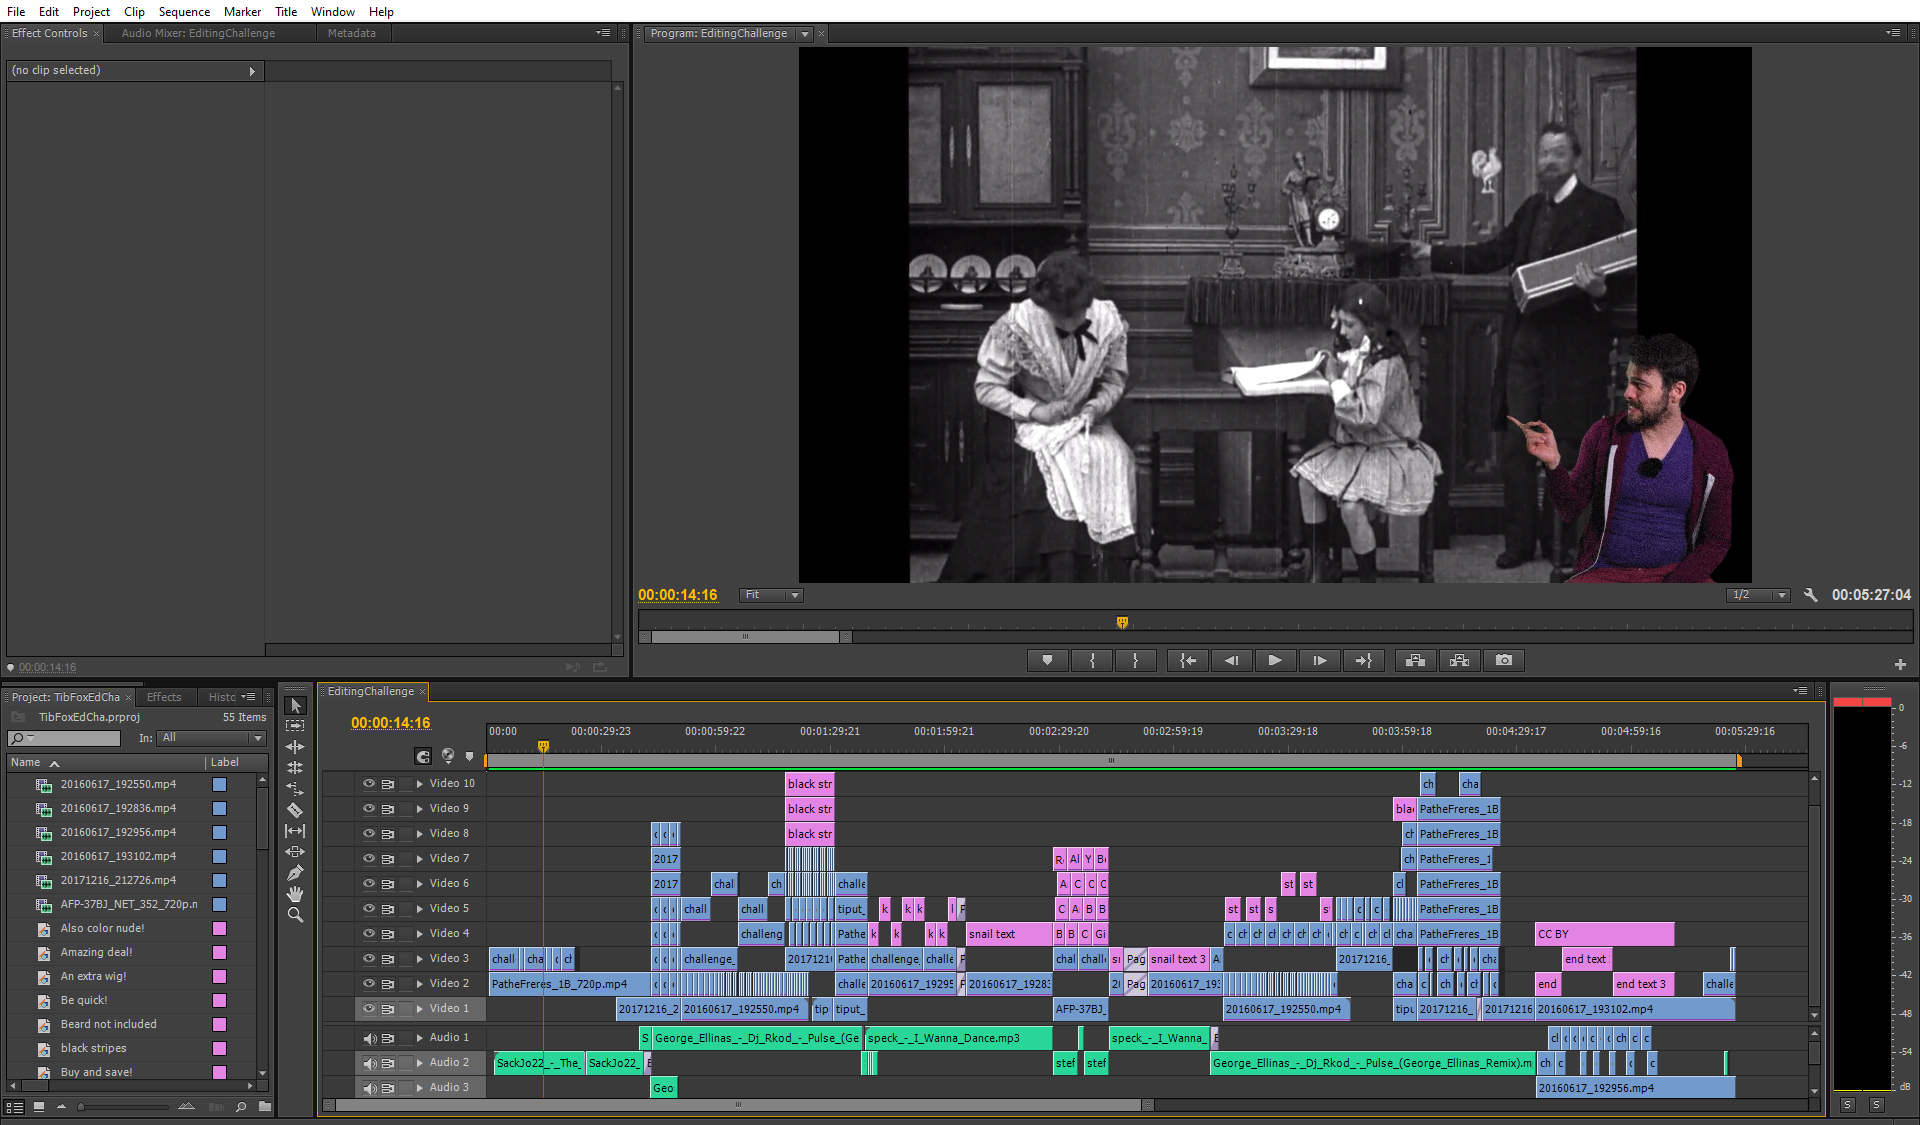1920x1125 pixels.
Task: Open the File menu
Action: click(x=16, y=12)
